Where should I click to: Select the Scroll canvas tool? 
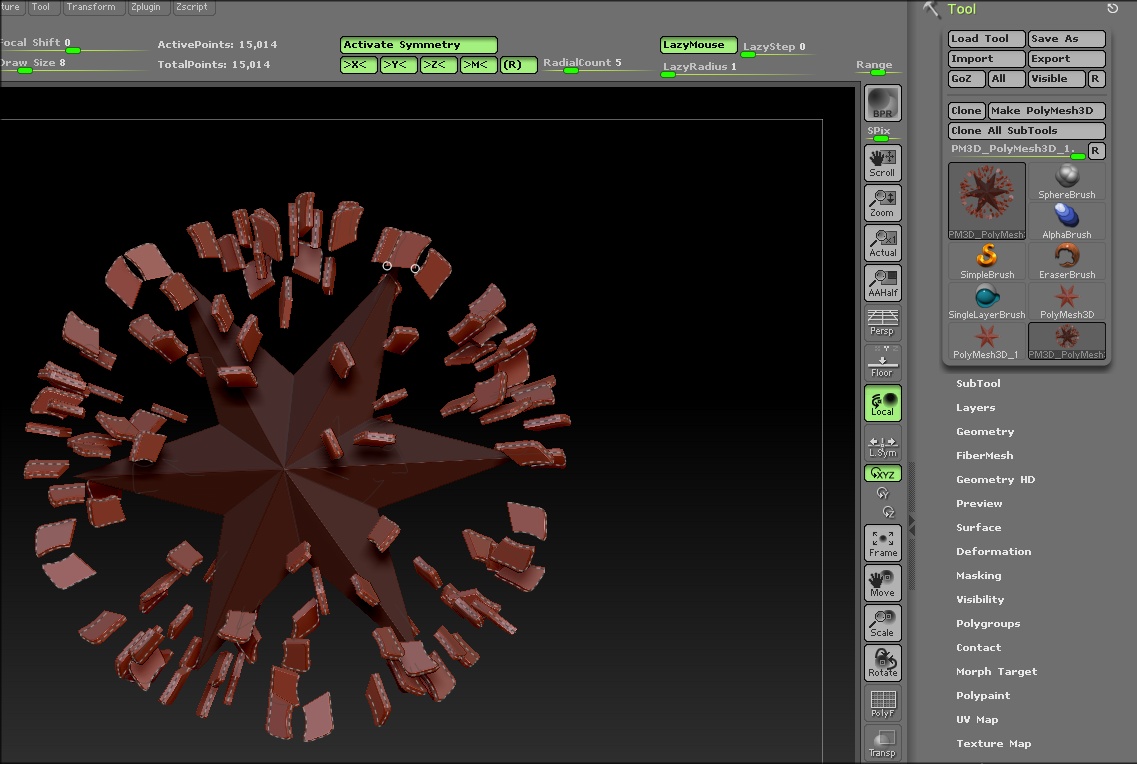click(x=882, y=163)
